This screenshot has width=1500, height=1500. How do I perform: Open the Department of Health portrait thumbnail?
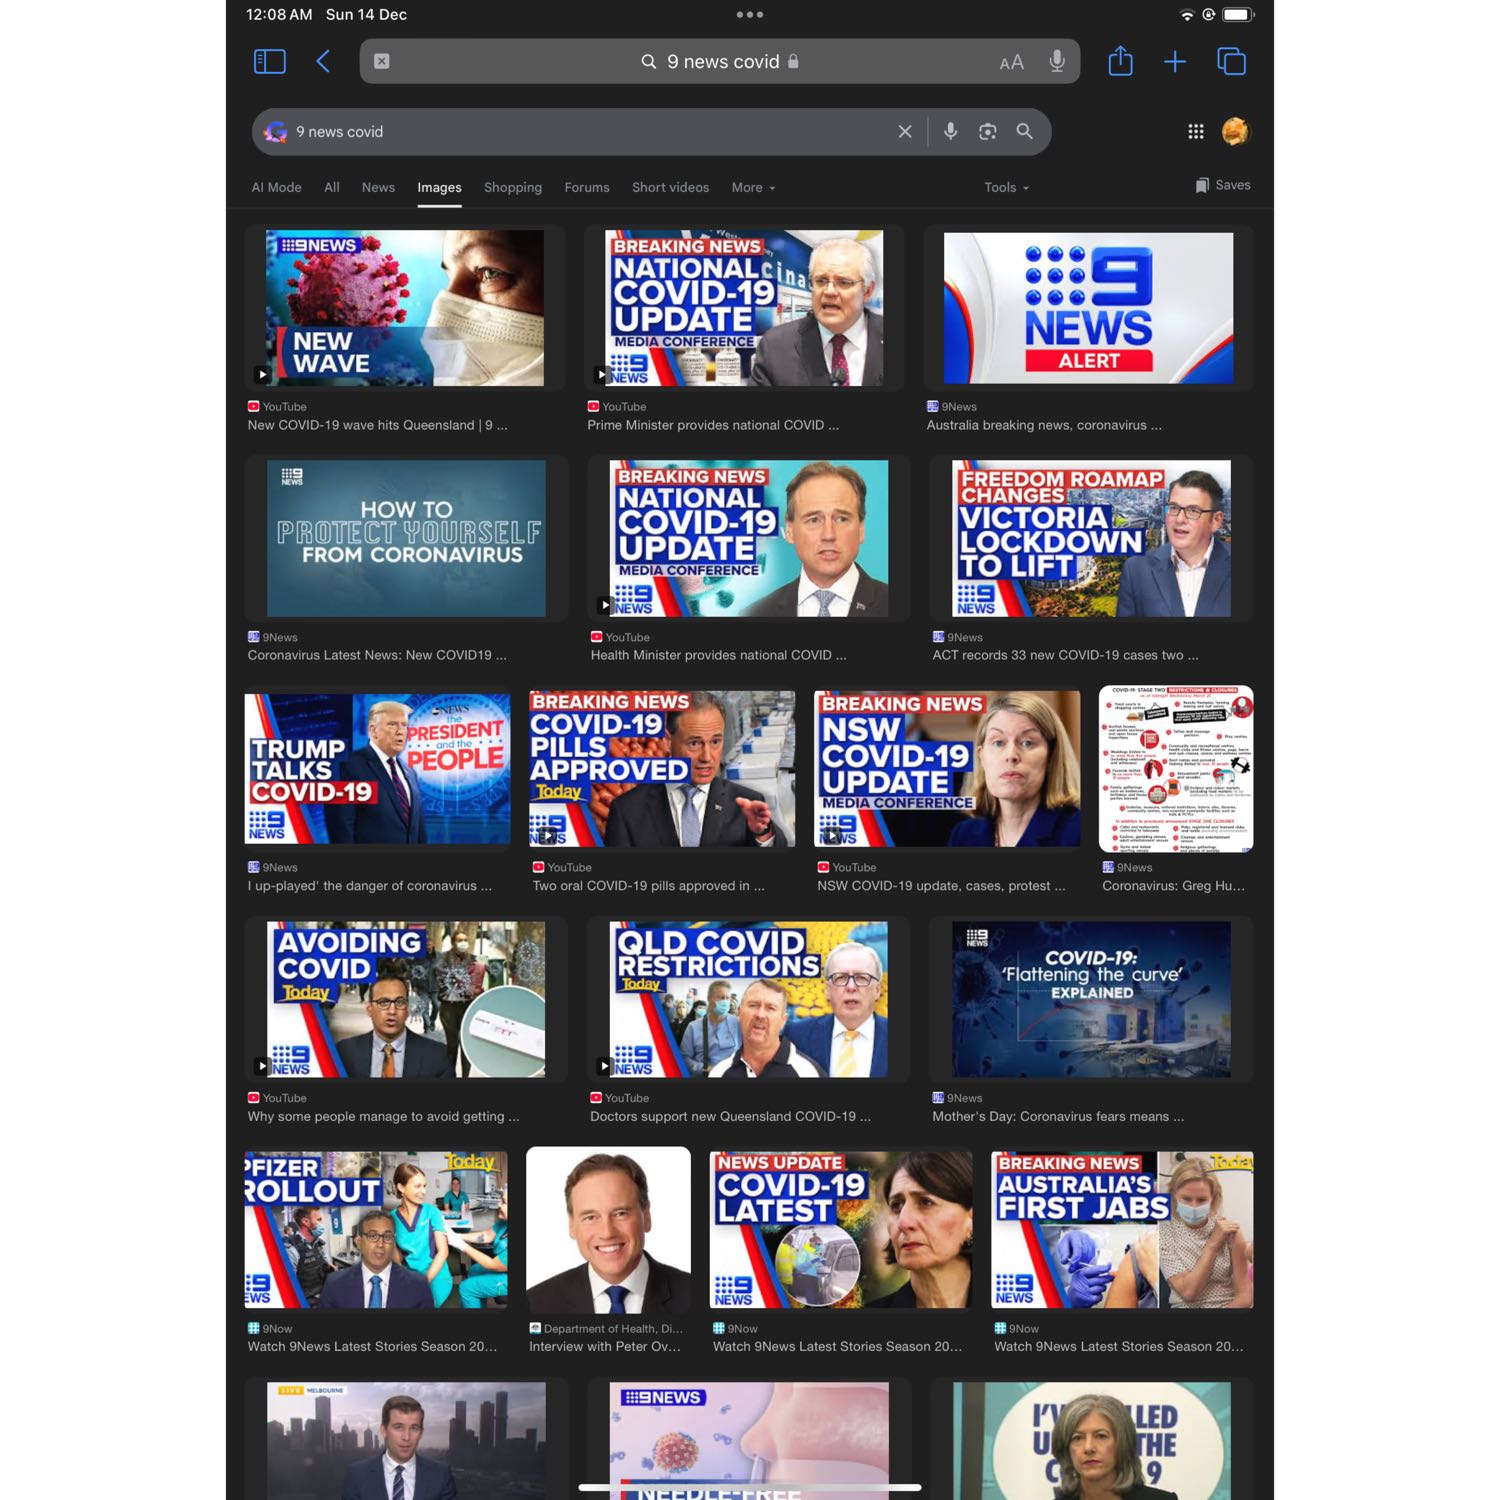pyautogui.click(x=608, y=1230)
